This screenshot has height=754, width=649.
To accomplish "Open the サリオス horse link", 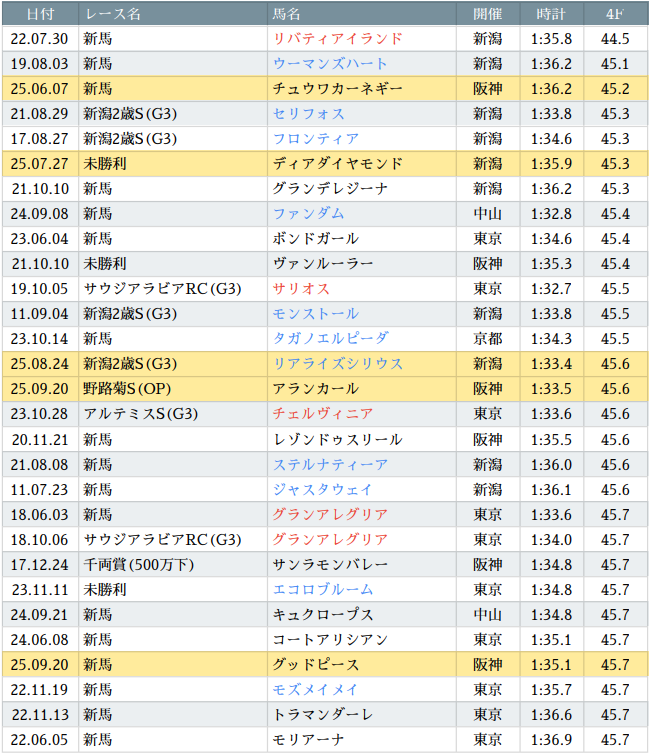I will [302, 289].
